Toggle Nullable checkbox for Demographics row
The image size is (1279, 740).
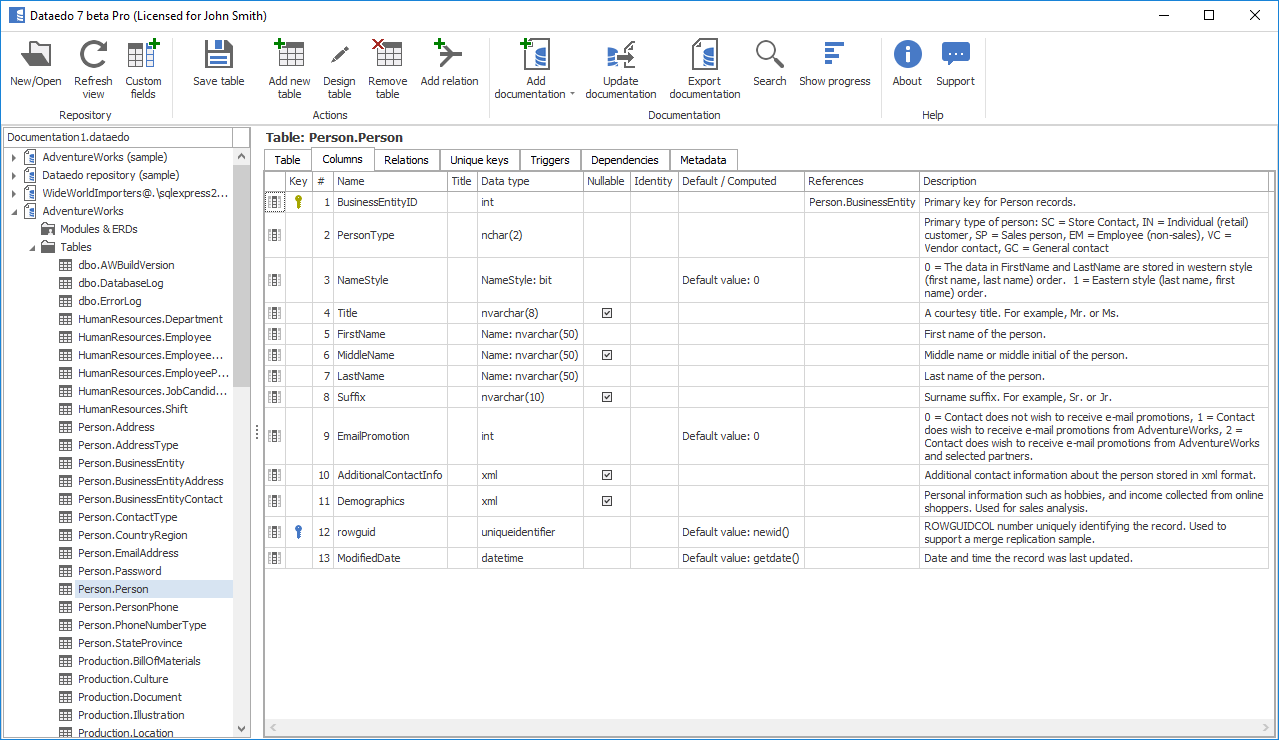(607, 501)
